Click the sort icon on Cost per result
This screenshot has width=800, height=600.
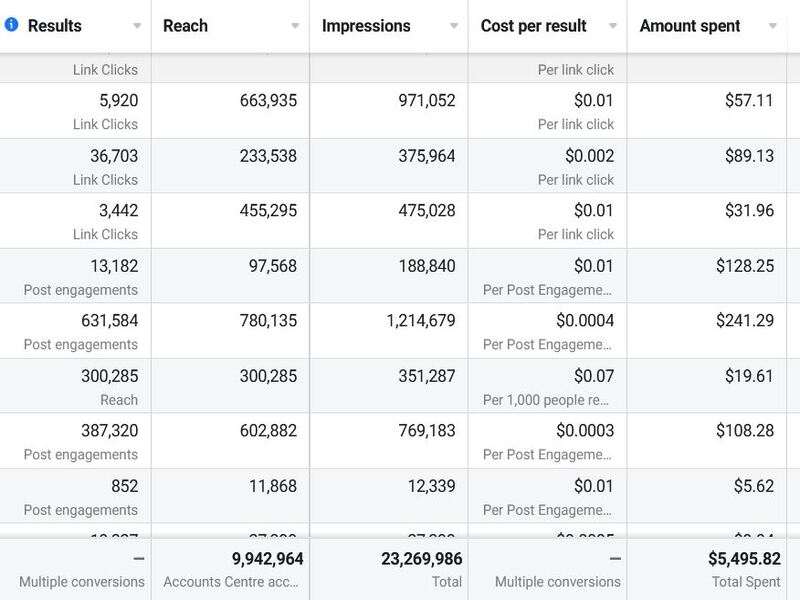pyautogui.click(x=613, y=26)
